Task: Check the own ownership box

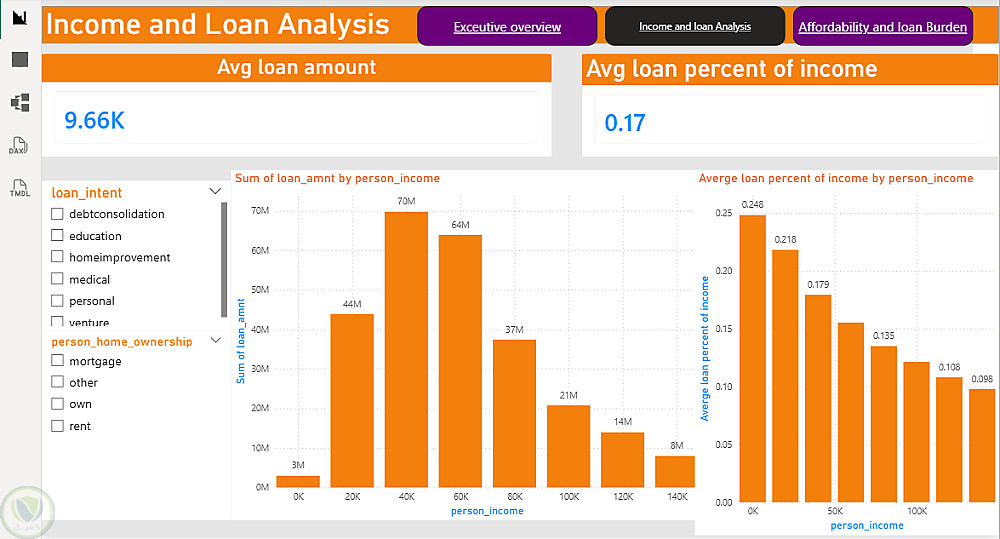Action: 57,404
